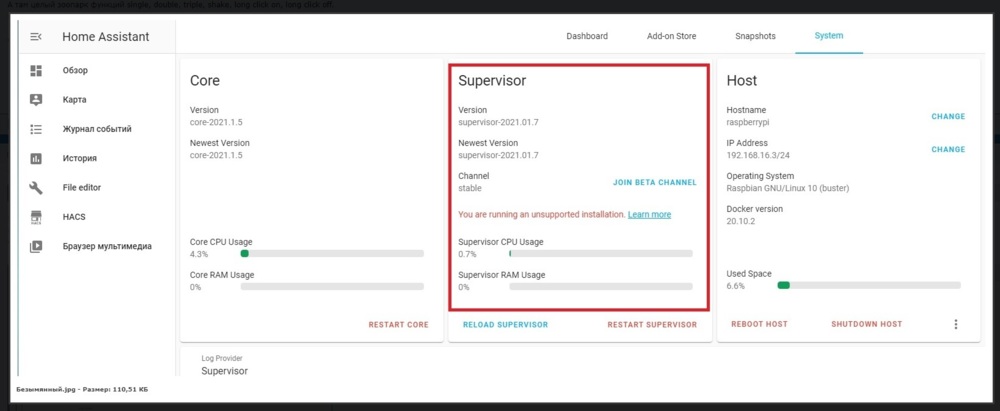The image size is (1000, 411).
Task: Click SHUTDOWN HOST button
Action: (867, 324)
